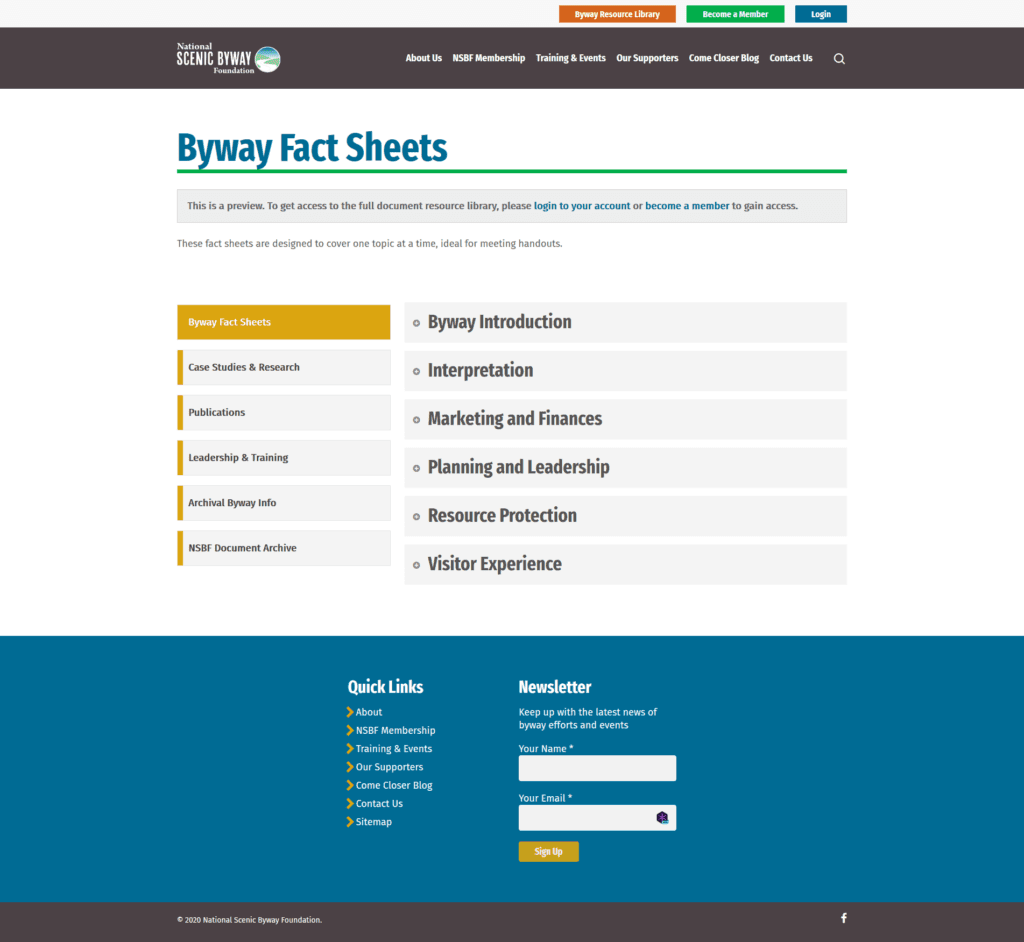
Task: Open the Archival Byway Info tab
Action: (232, 503)
